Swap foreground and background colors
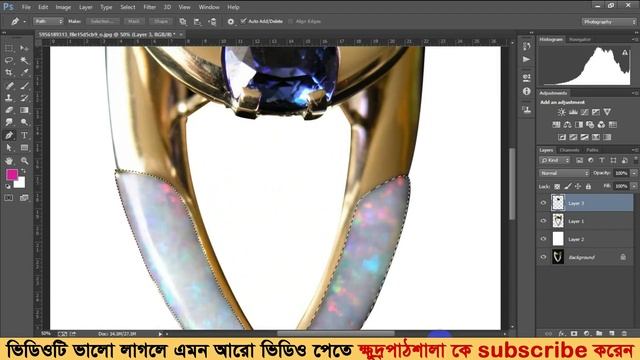 click(23, 171)
